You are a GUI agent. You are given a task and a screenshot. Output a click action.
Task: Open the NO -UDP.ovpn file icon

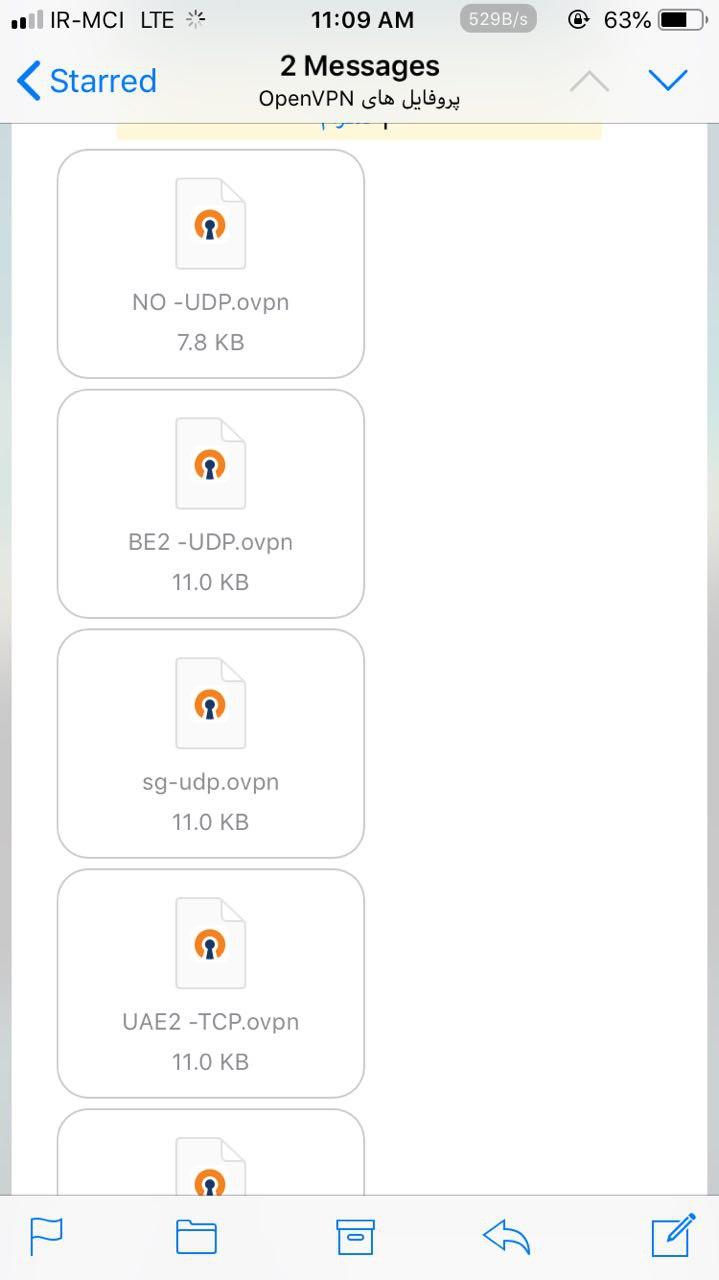click(210, 224)
